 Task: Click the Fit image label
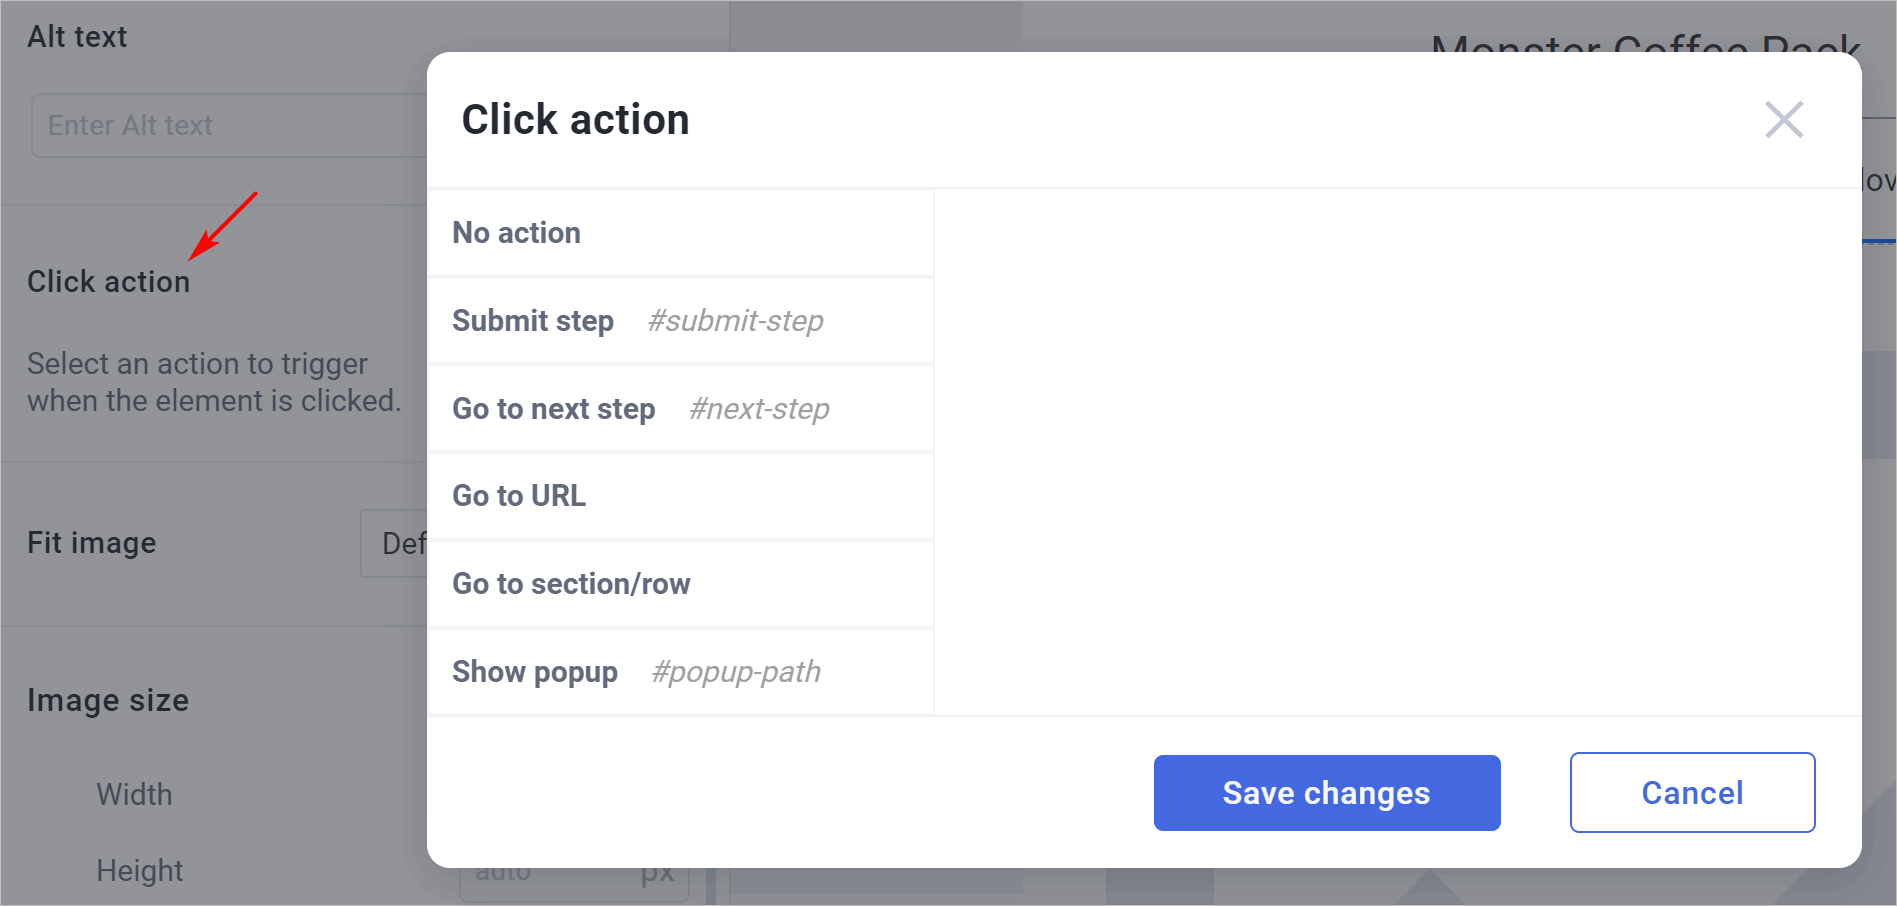click(x=91, y=543)
